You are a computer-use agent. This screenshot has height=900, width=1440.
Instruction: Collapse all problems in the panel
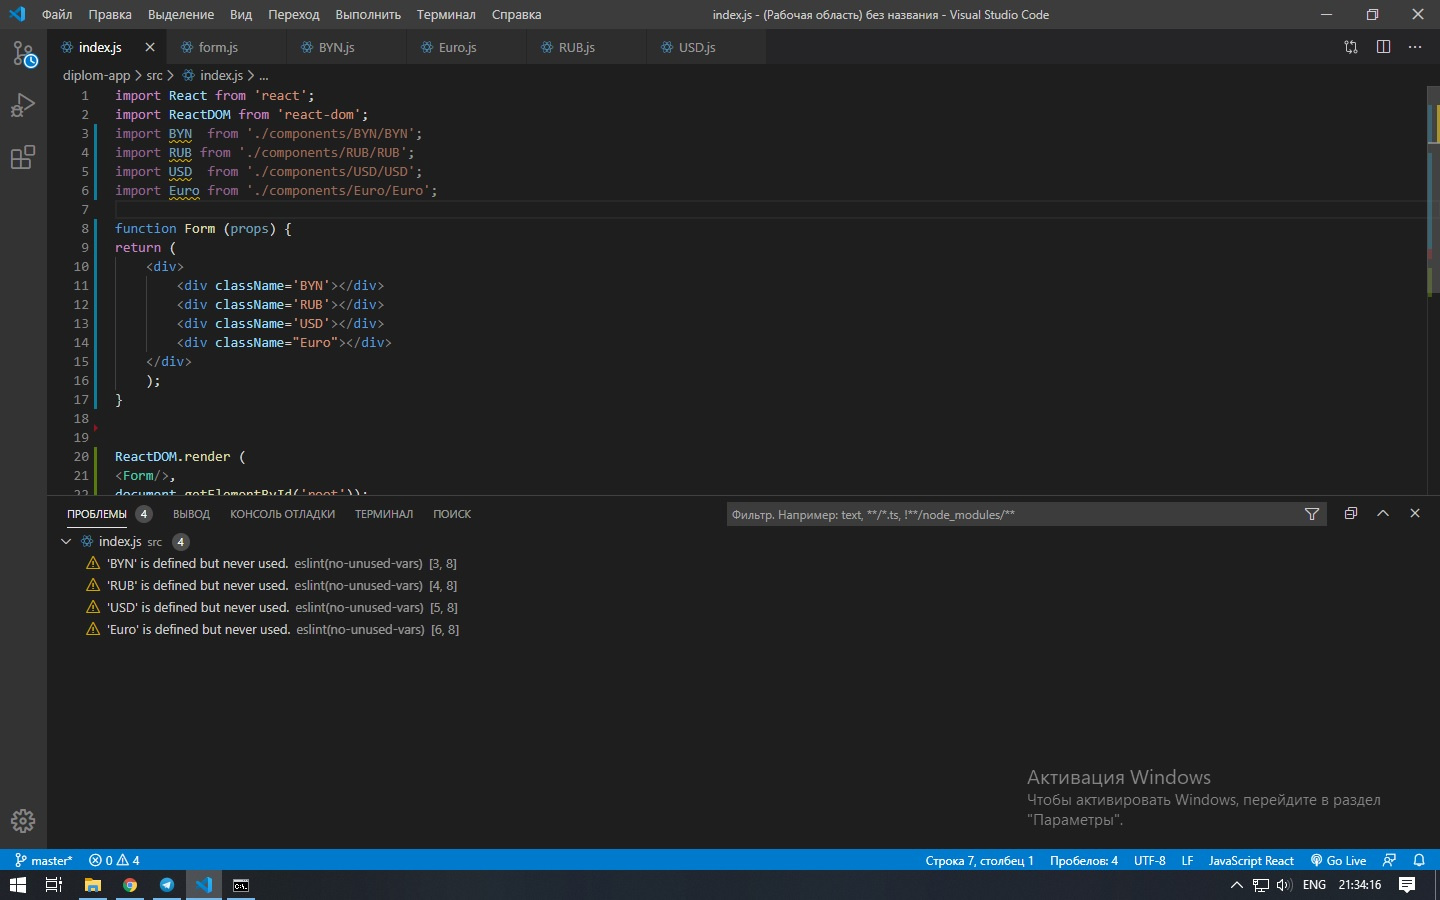tap(1351, 513)
